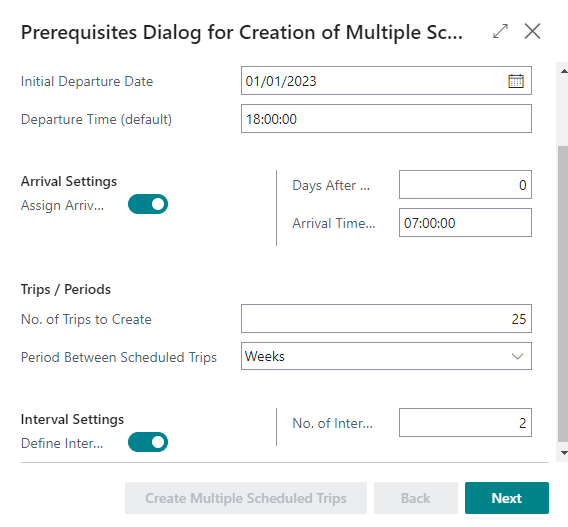
Task: Click the chevron arrow on the Weeks combo box
Action: point(517,356)
